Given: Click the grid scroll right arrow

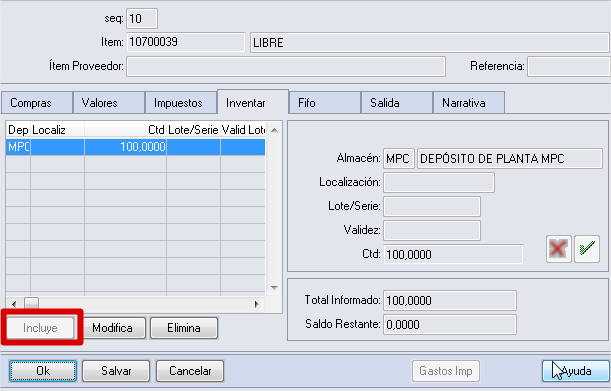Looking at the screenshot, I should [x=256, y=304].
